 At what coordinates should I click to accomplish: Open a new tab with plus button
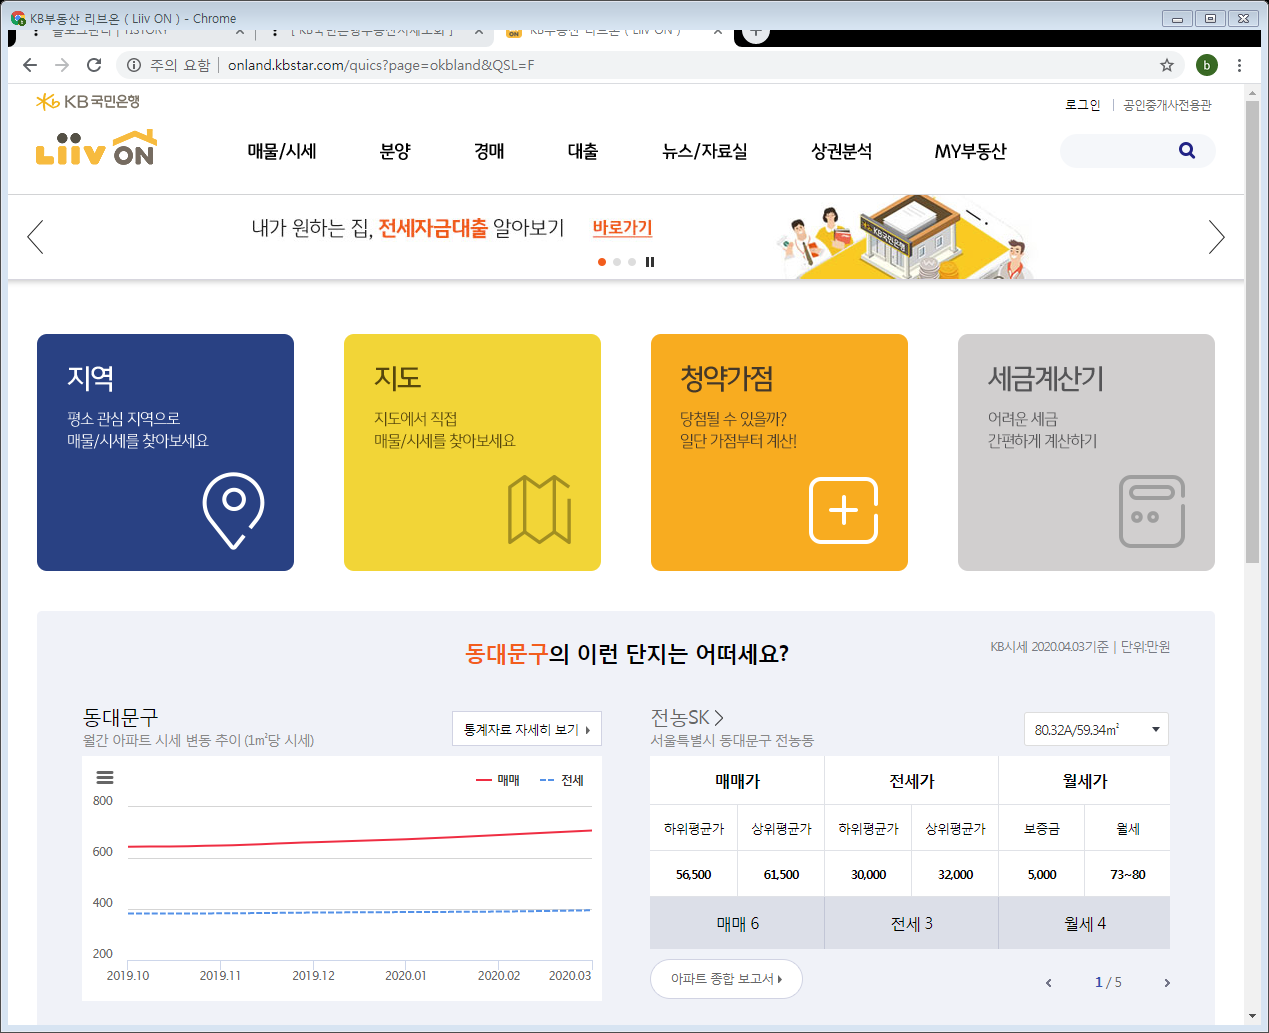pos(756,32)
